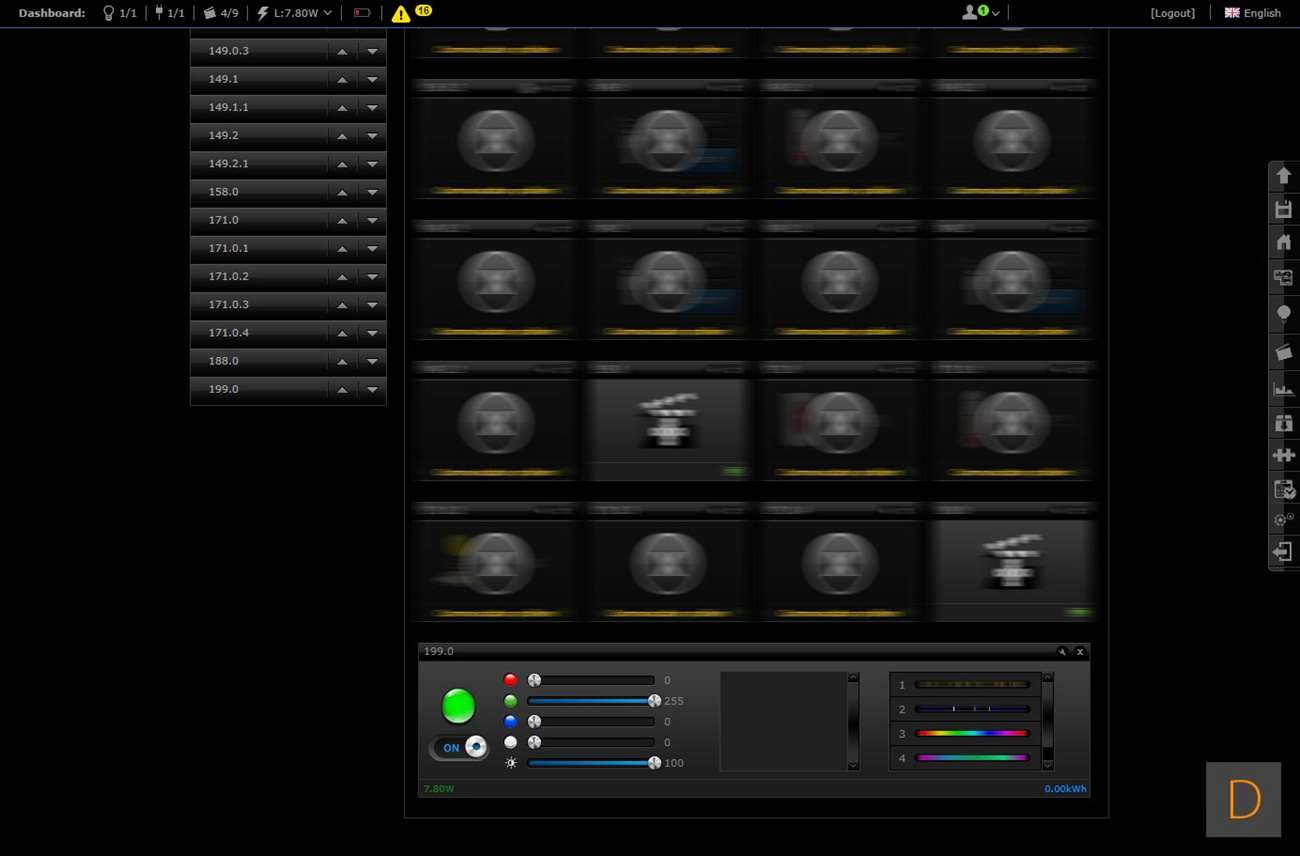Open the user account dropdown
This screenshot has height=856, width=1300.
(980, 13)
